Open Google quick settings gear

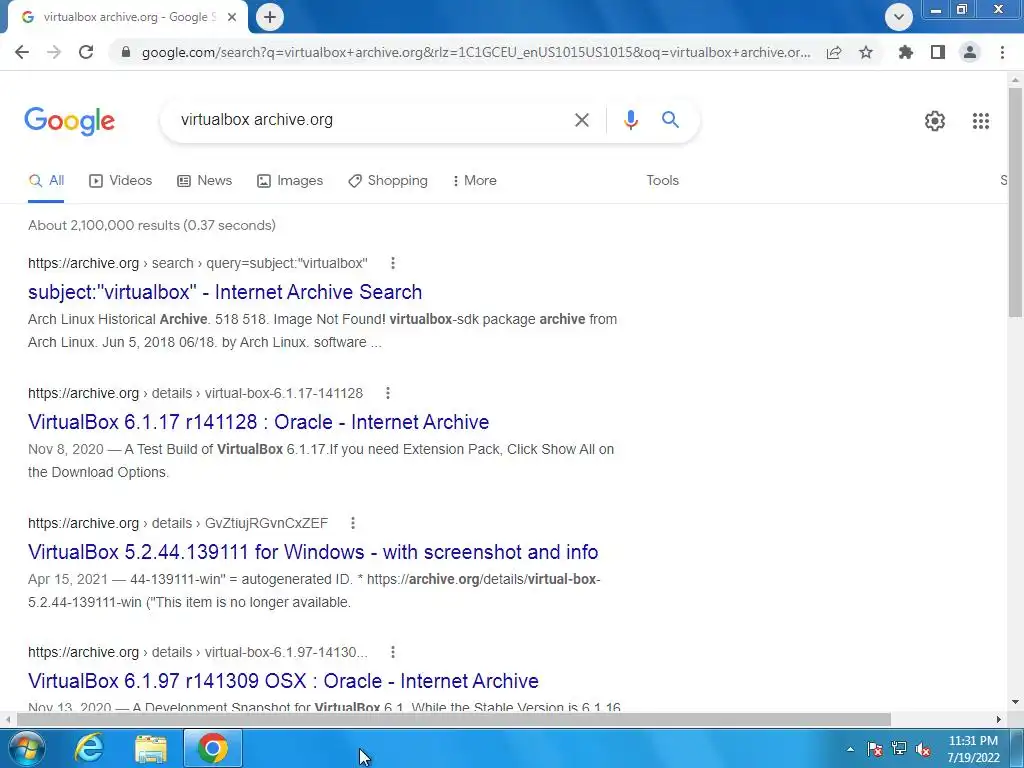[935, 121]
